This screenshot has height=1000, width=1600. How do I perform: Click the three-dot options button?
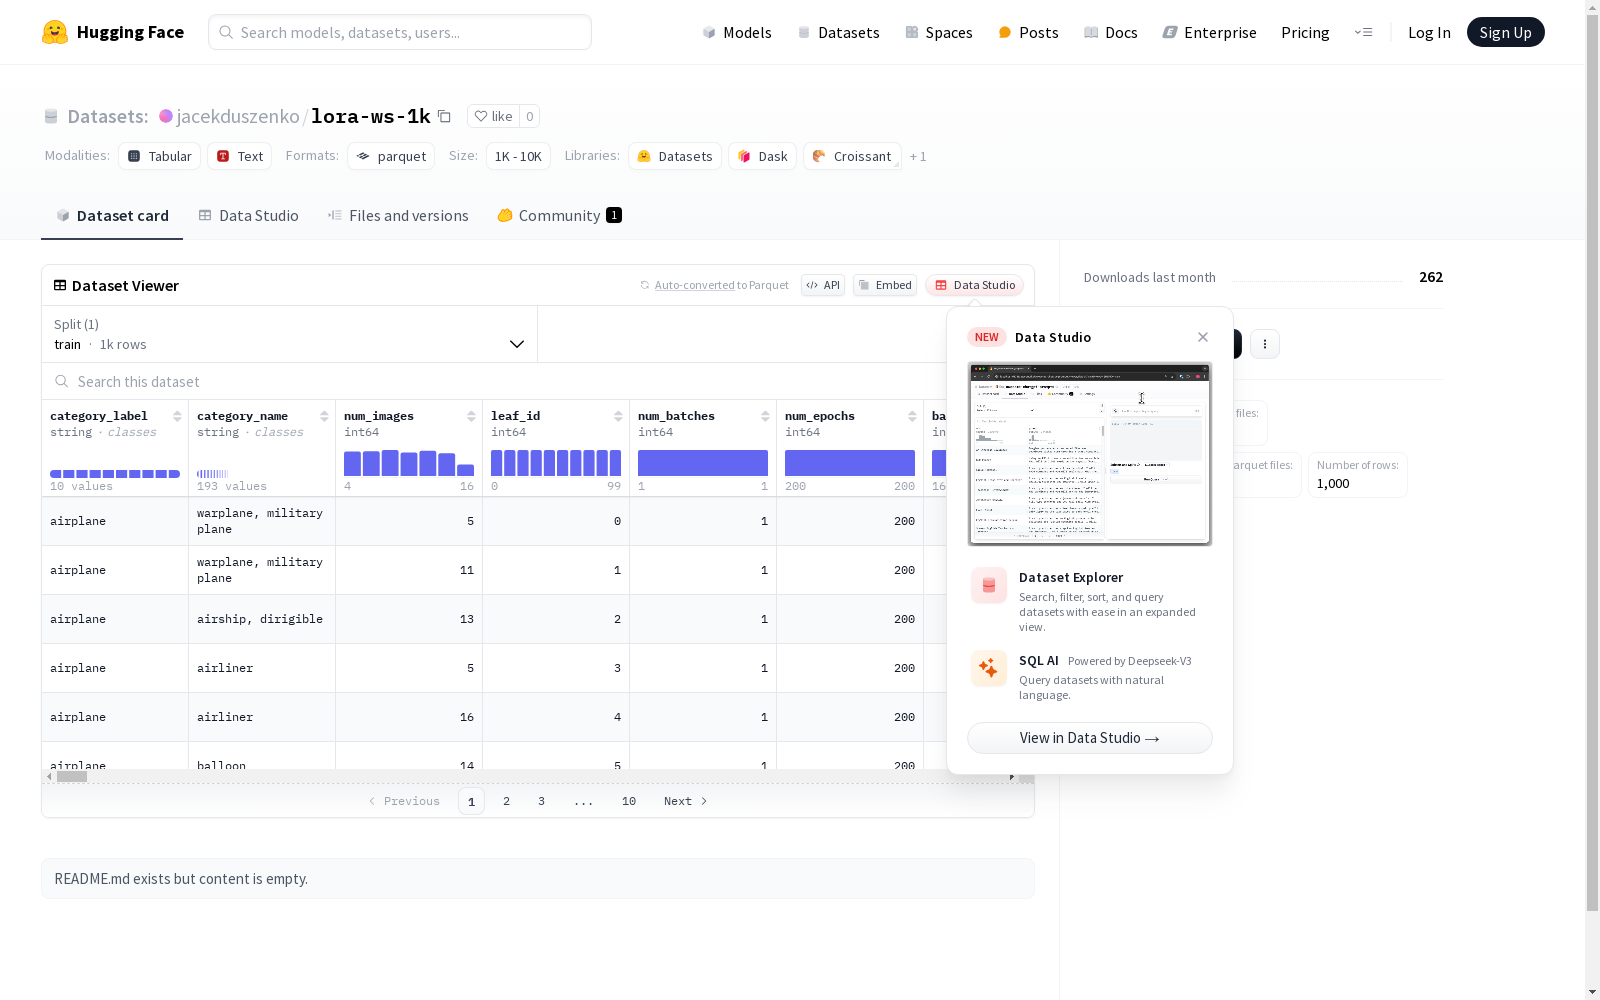[x=1265, y=344]
